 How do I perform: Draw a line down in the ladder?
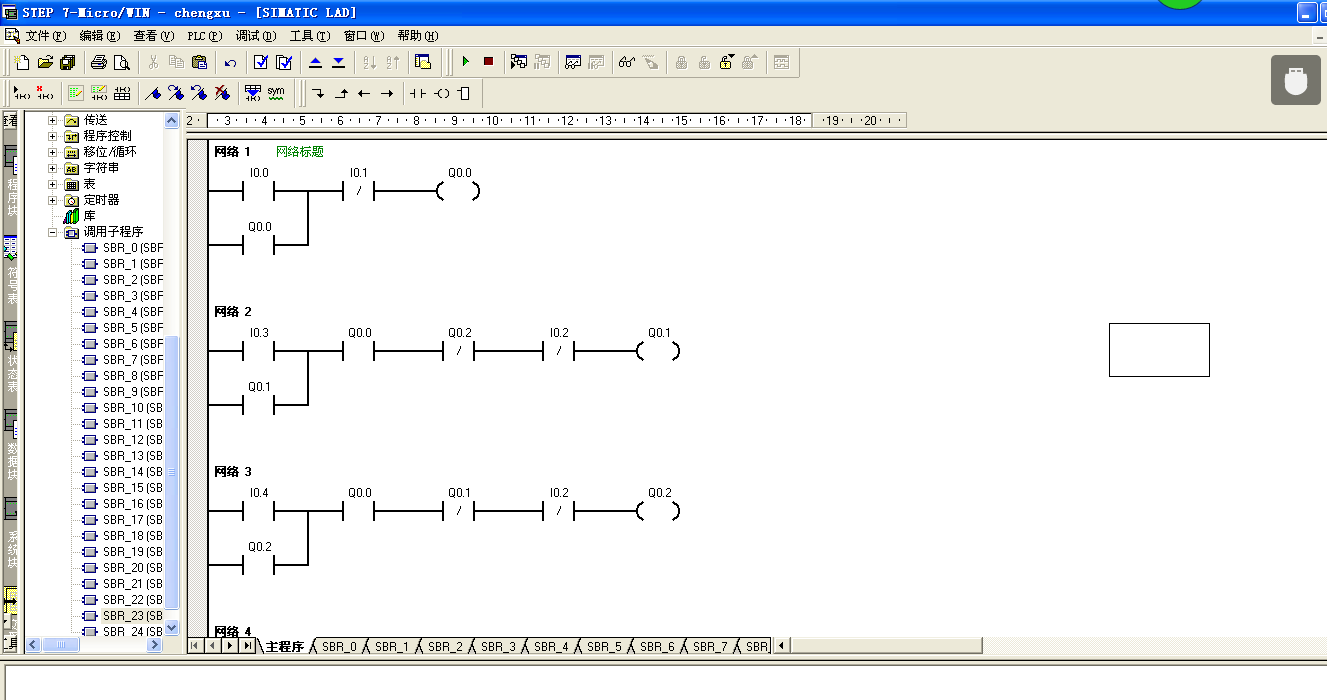point(318,93)
